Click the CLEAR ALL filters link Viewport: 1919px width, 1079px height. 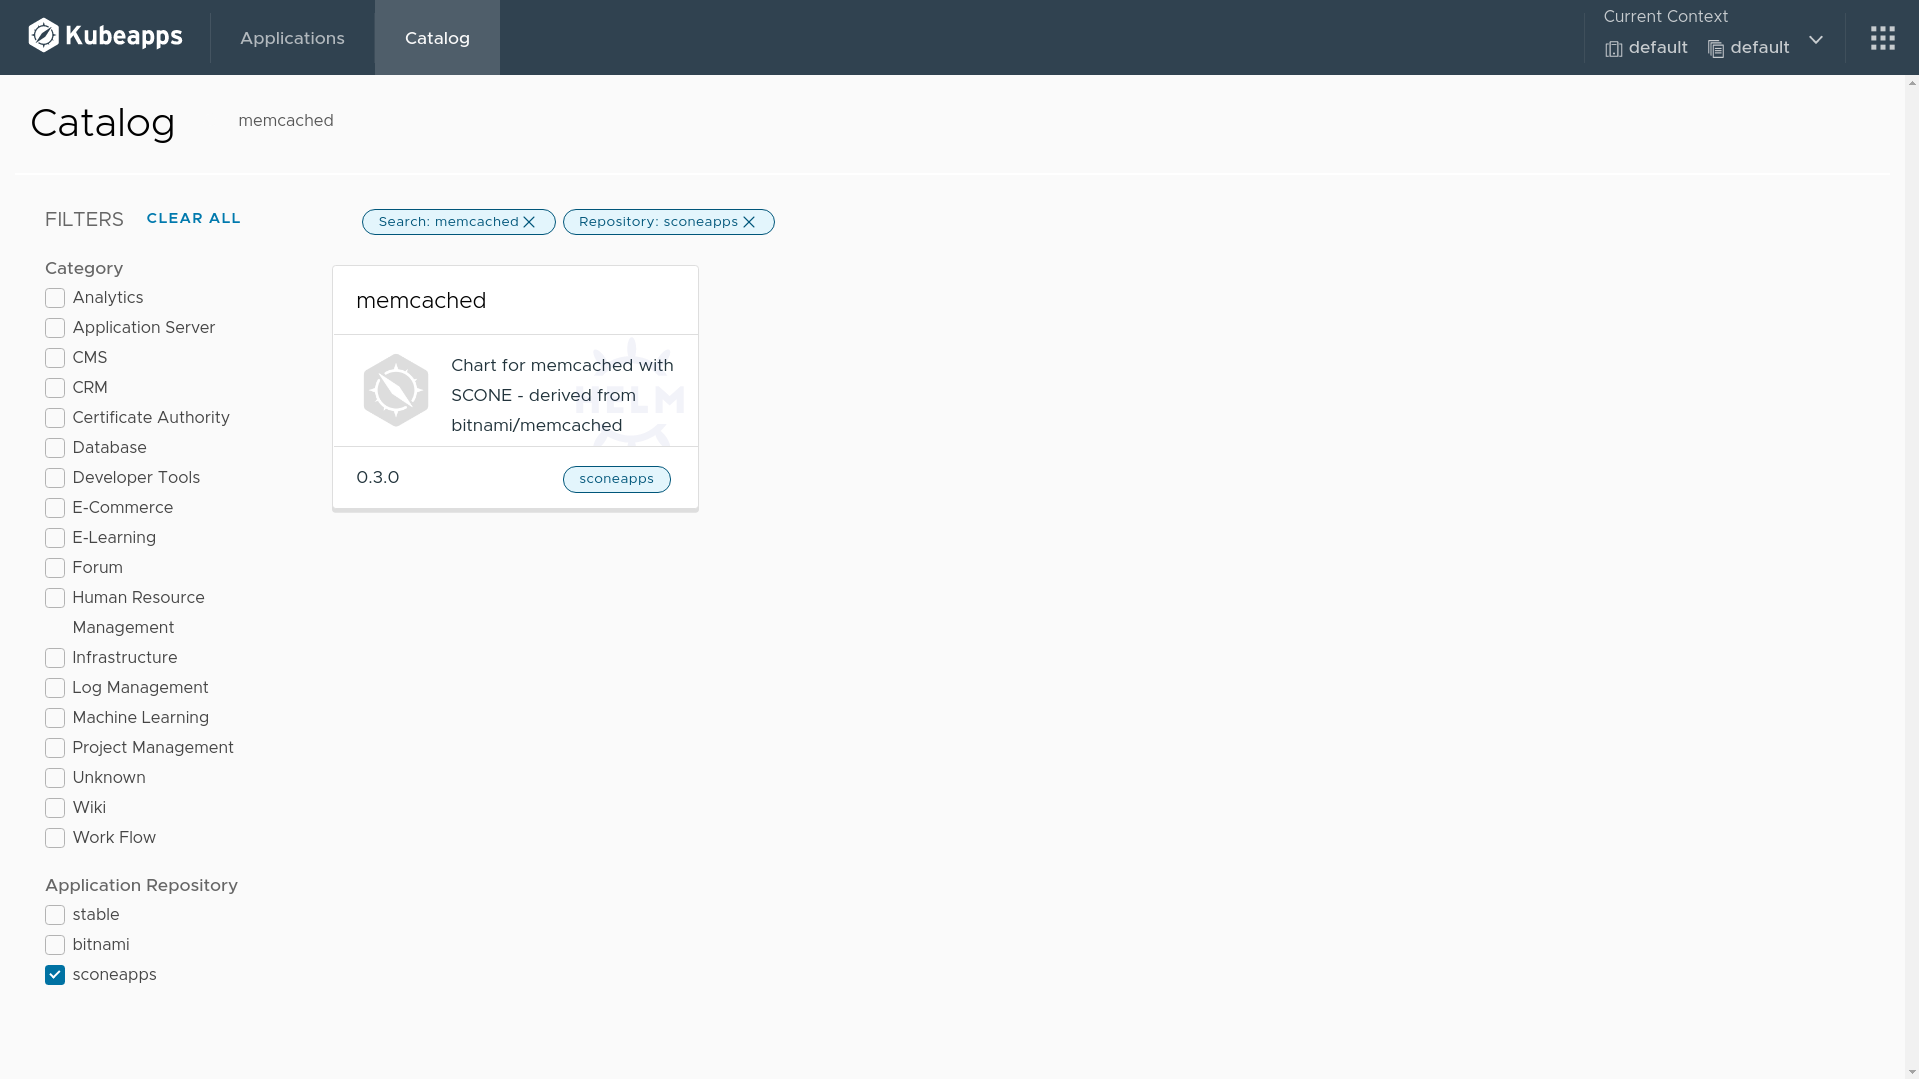tap(193, 218)
